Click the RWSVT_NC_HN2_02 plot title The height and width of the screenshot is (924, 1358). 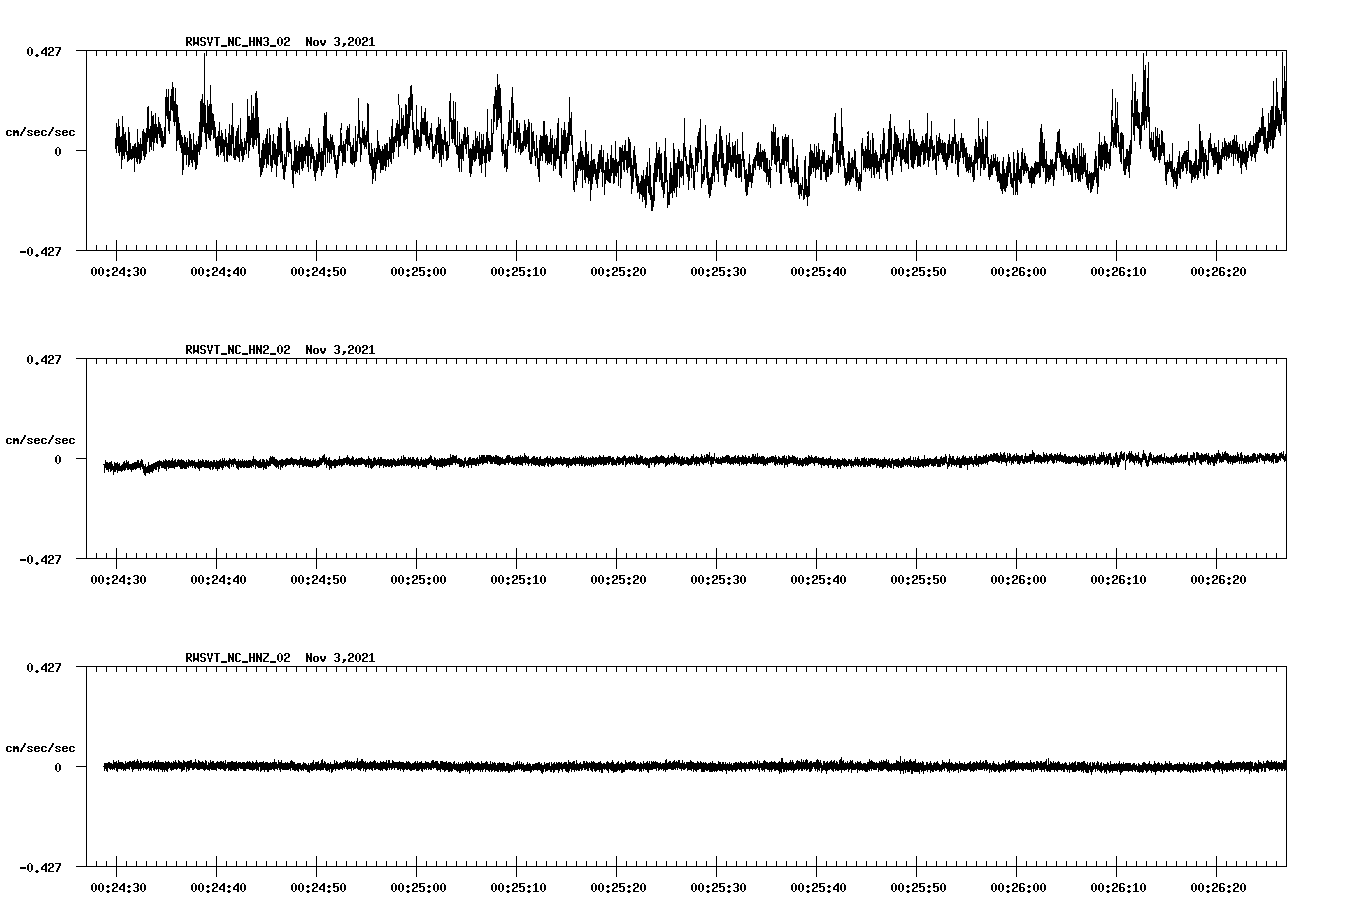(x=238, y=350)
